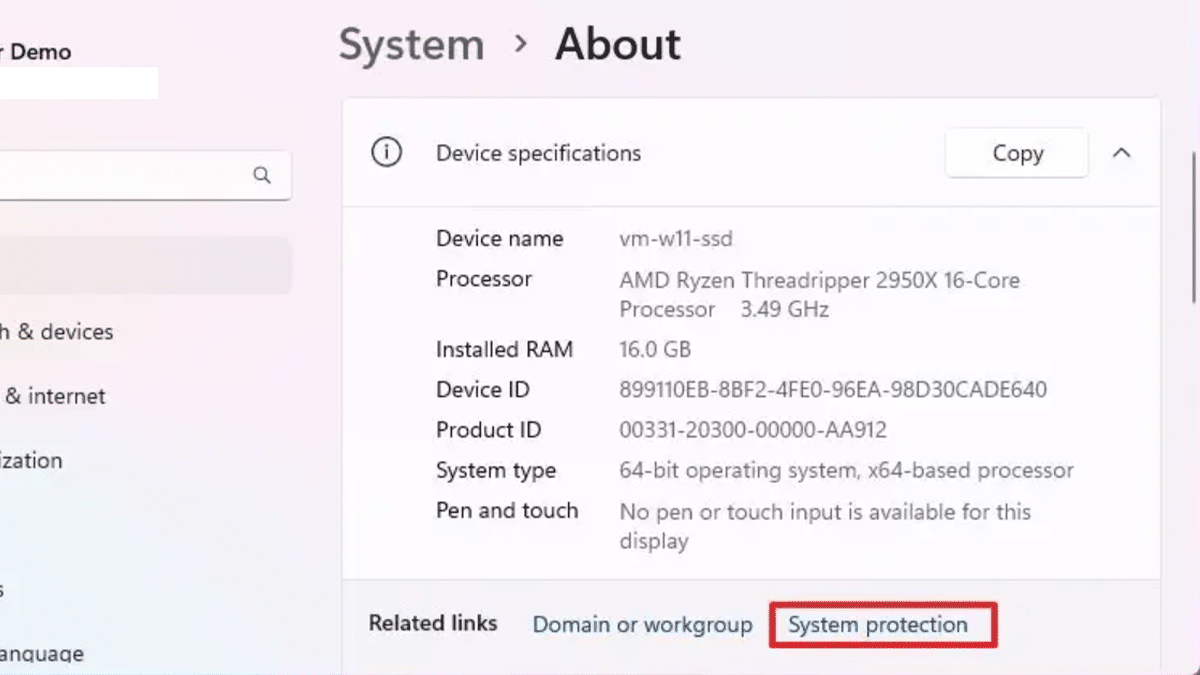This screenshot has width=1200, height=675.
Task: Select Network & internet in sidebar
Action: [55, 396]
